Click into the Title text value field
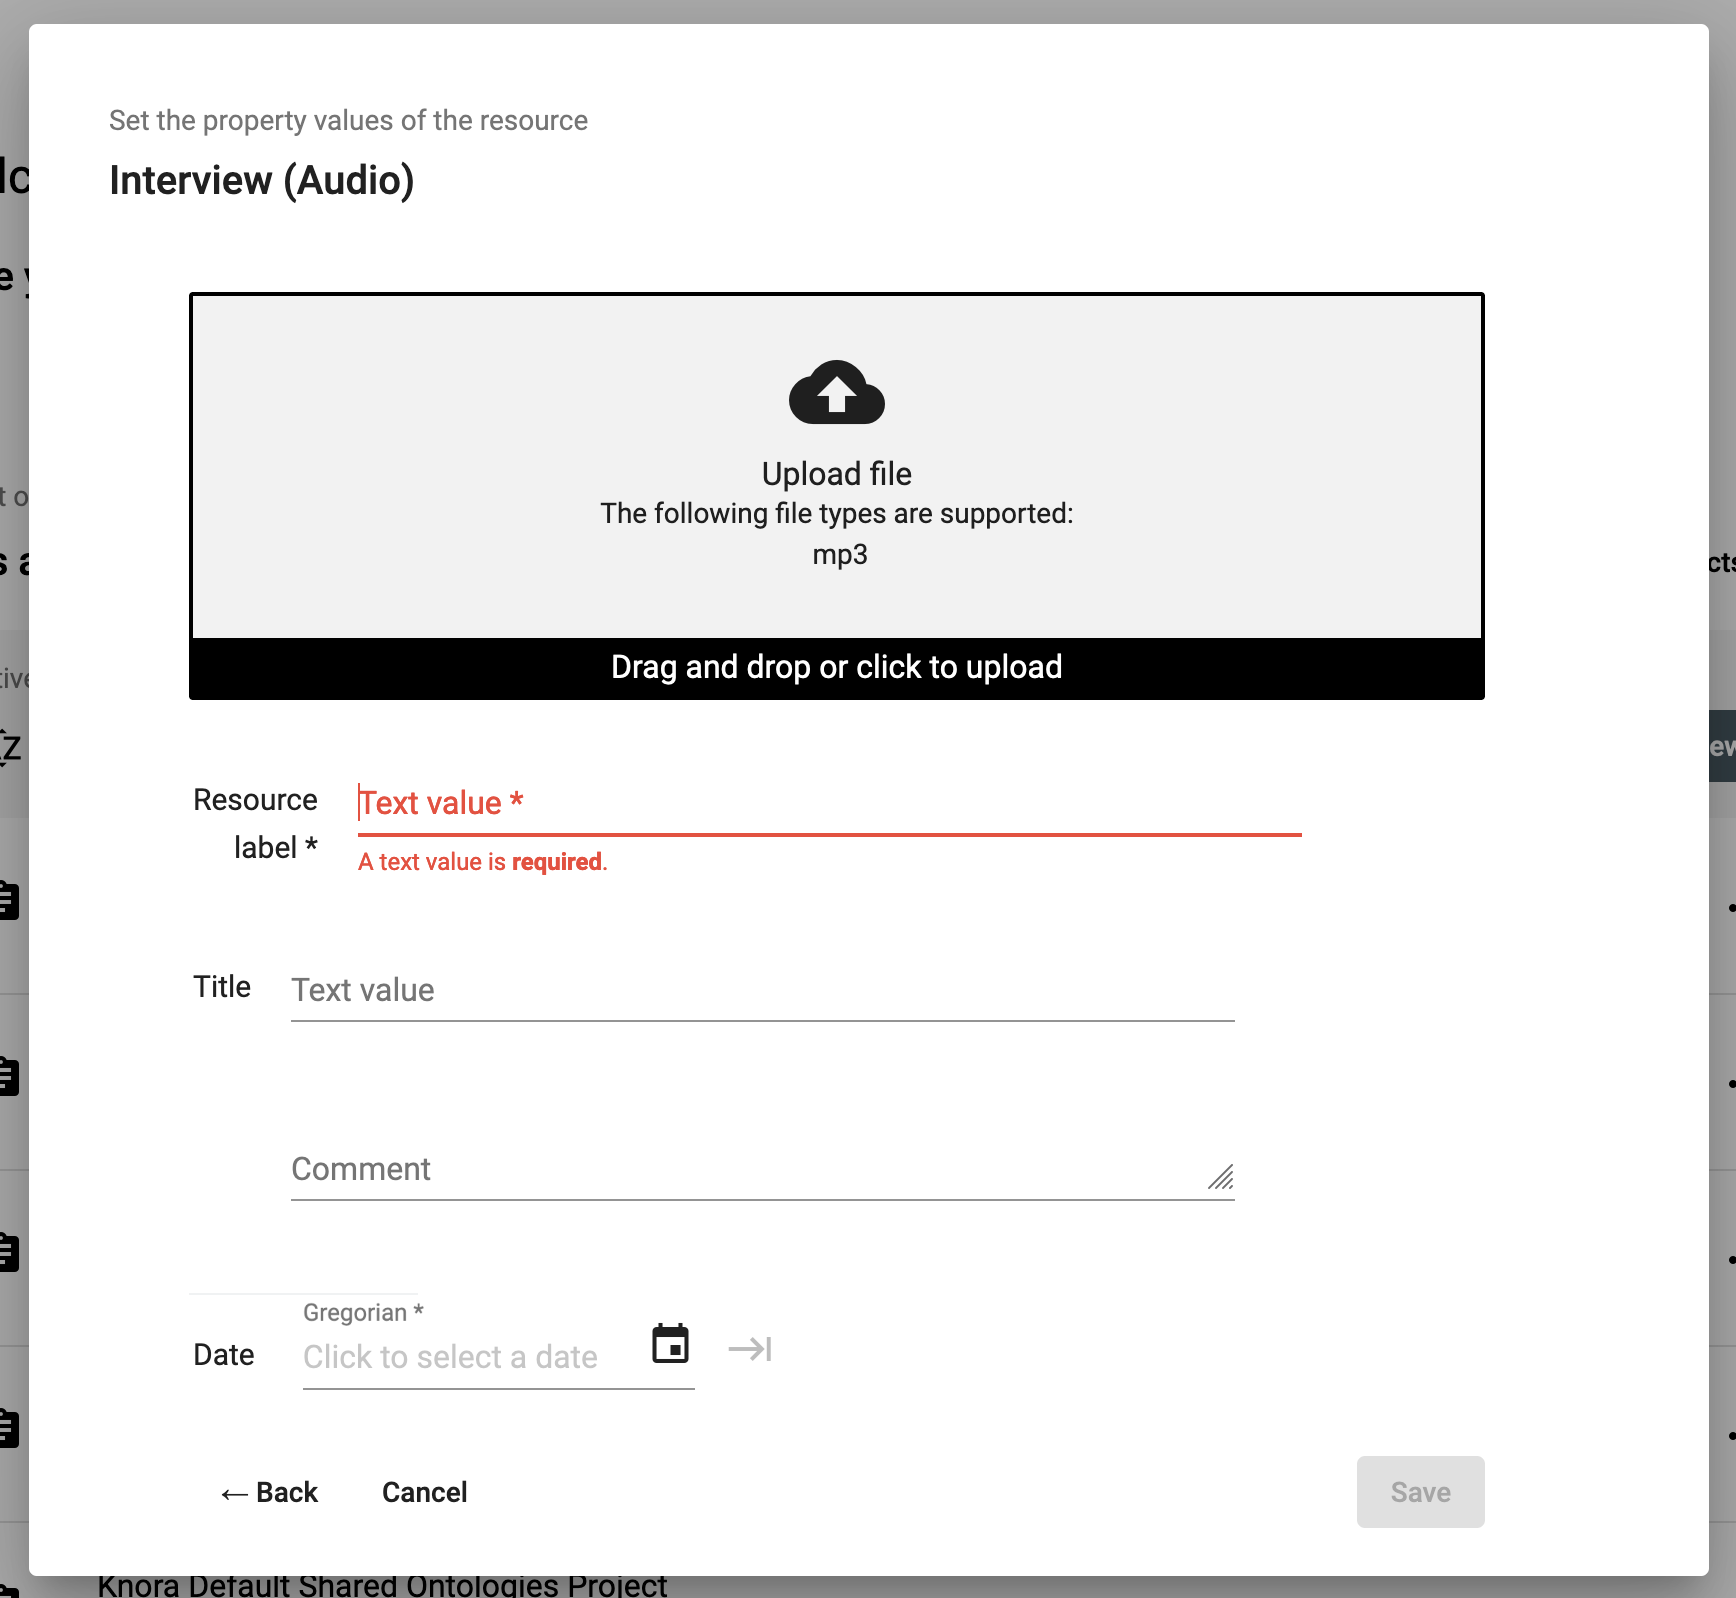 pyautogui.click(x=762, y=991)
